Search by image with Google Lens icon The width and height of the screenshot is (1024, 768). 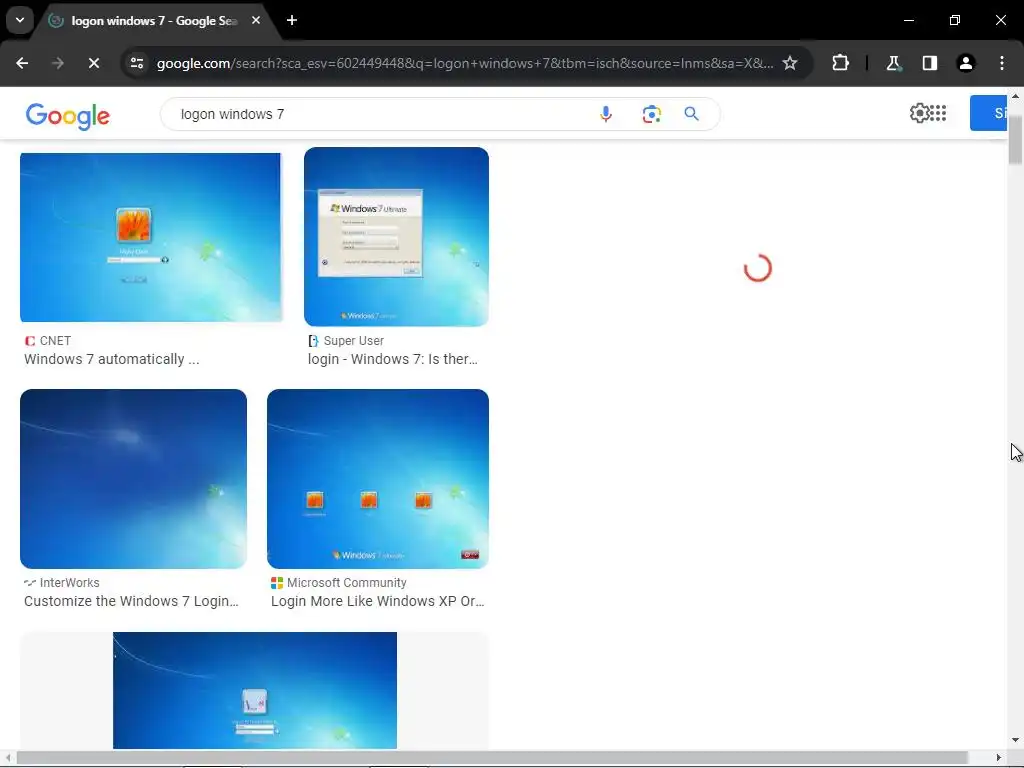651,114
